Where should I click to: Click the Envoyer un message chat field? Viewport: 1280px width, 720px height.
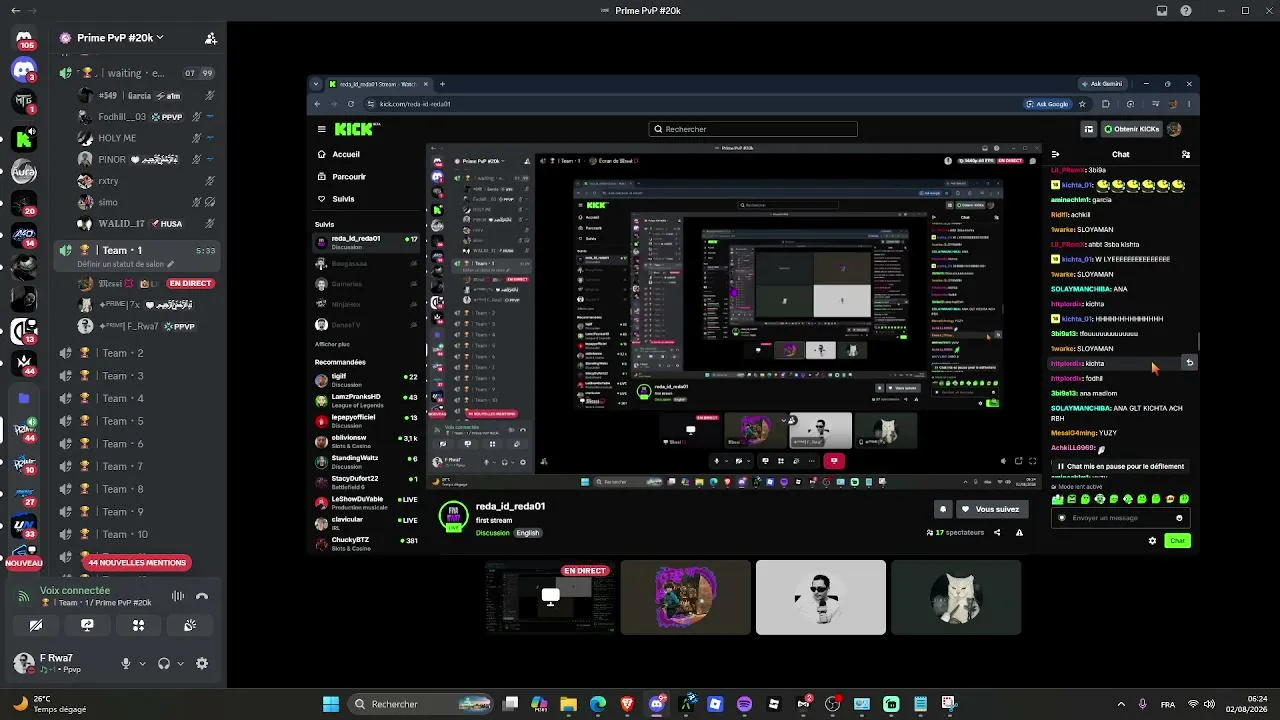pos(1119,518)
